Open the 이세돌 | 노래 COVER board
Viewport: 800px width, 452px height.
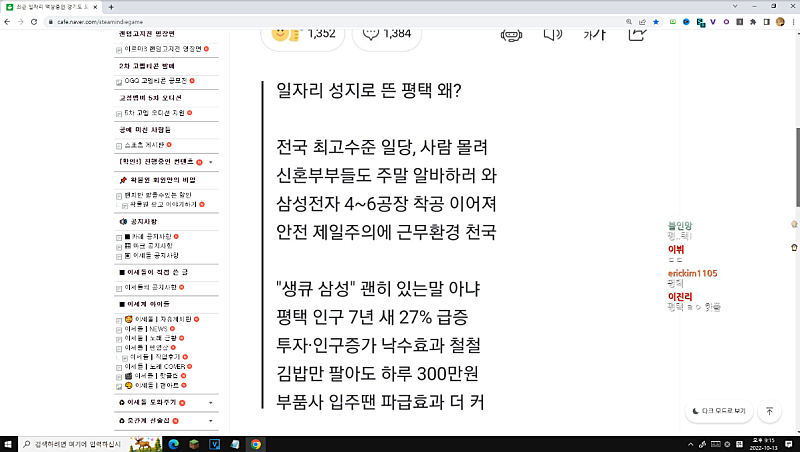(155, 366)
